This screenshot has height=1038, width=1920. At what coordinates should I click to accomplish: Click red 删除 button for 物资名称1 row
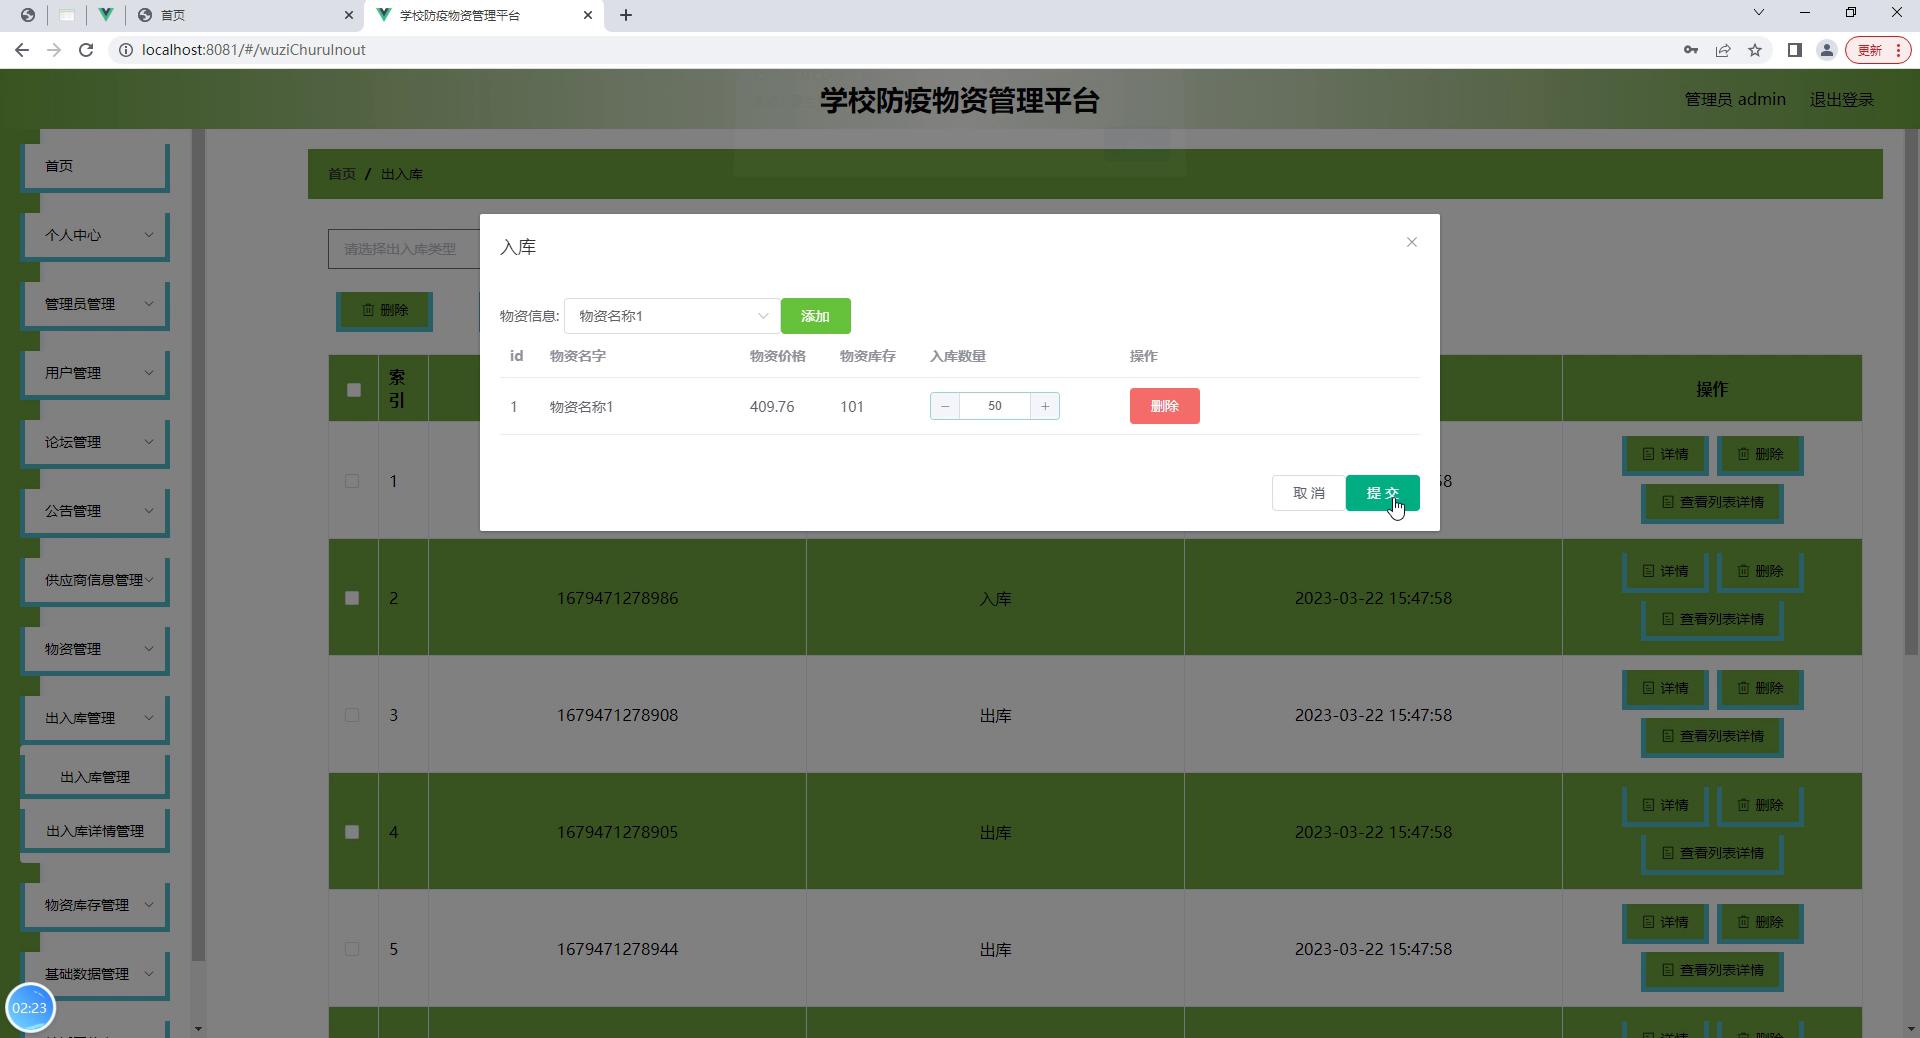1164,406
